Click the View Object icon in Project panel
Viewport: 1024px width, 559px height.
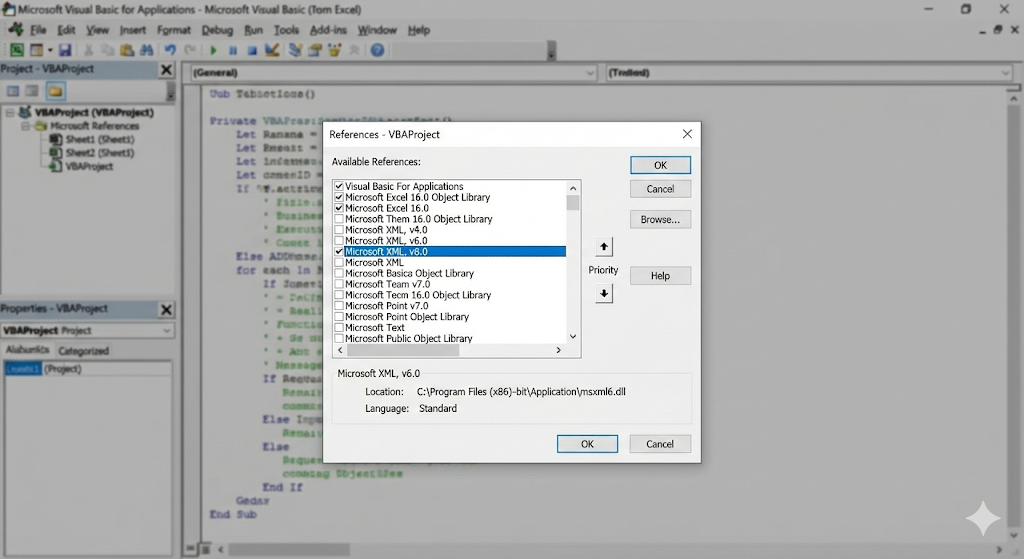click(x=32, y=91)
